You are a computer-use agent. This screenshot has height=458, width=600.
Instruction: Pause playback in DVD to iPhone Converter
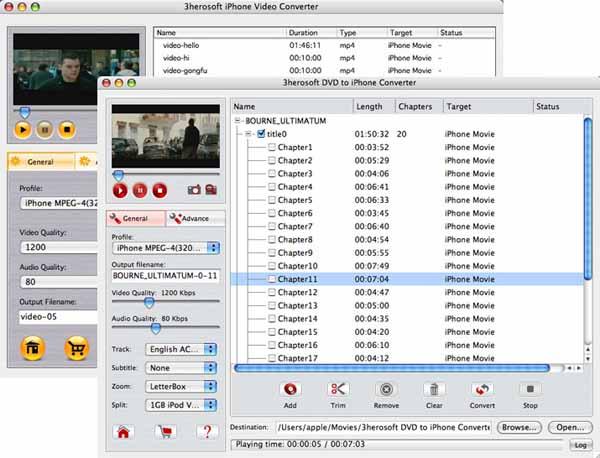140,190
